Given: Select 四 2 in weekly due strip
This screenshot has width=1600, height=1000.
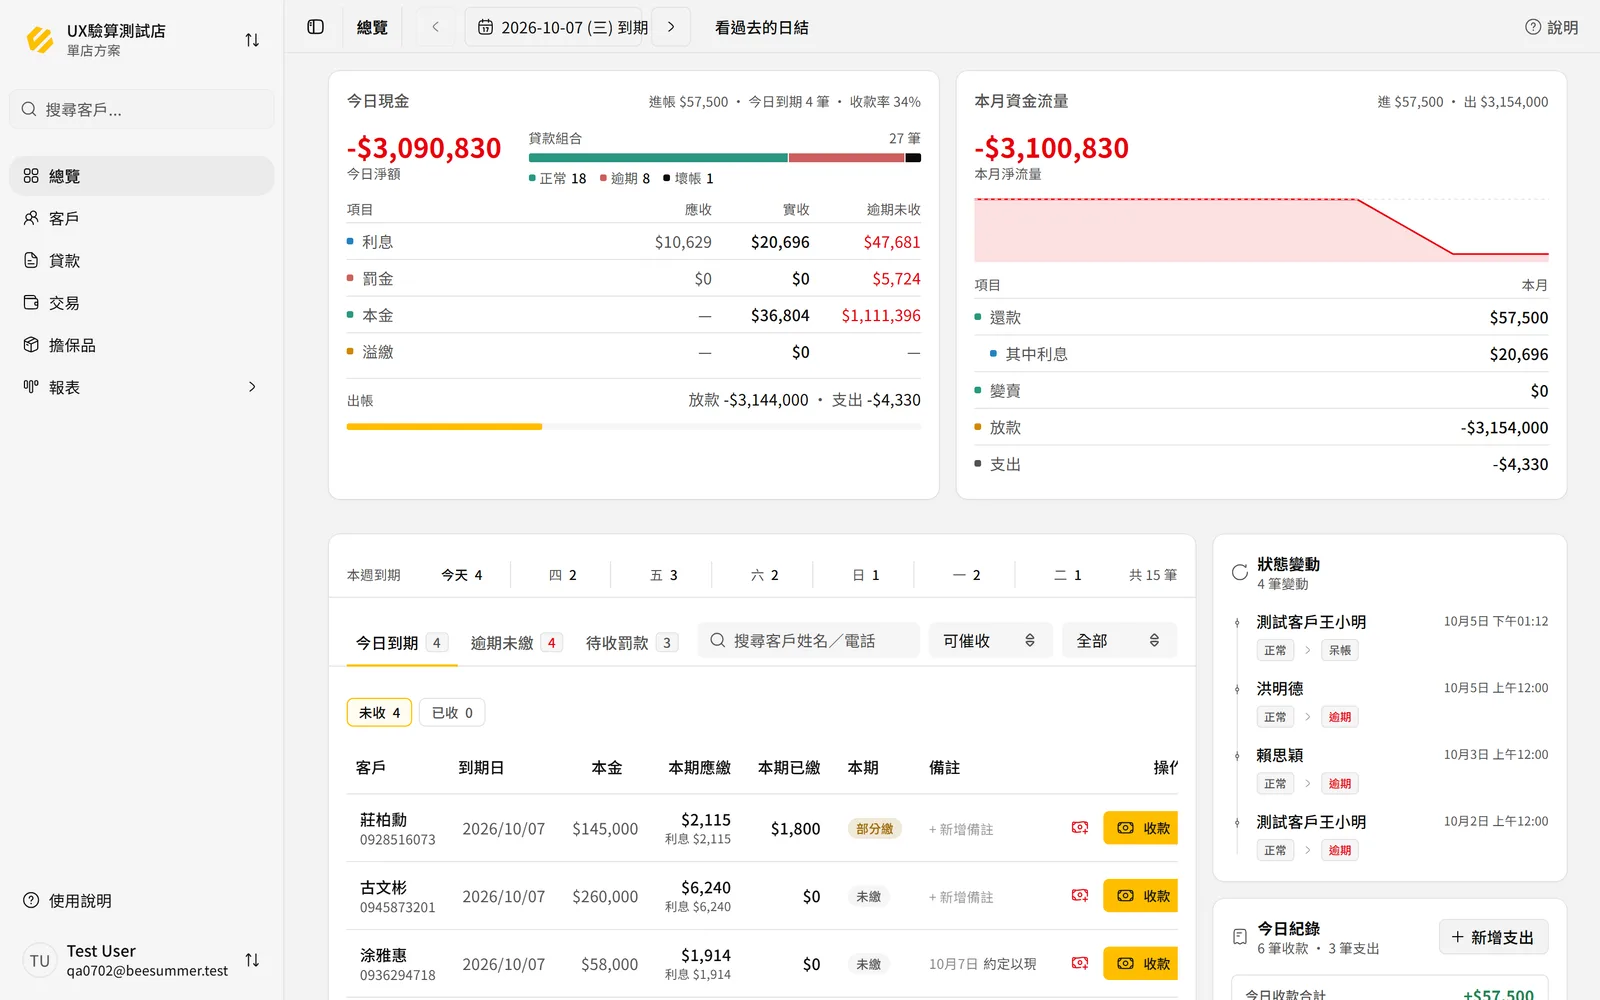Looking at the screenshot, I should click(x=563, y=575).
